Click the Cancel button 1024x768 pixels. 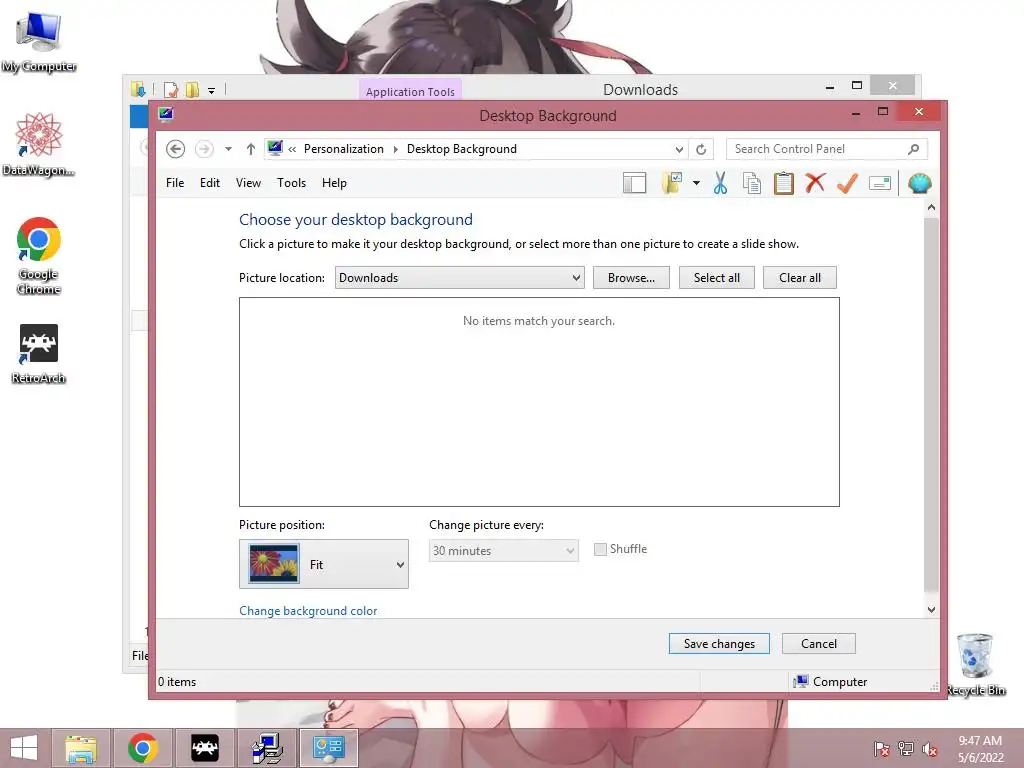pos(819,644)
